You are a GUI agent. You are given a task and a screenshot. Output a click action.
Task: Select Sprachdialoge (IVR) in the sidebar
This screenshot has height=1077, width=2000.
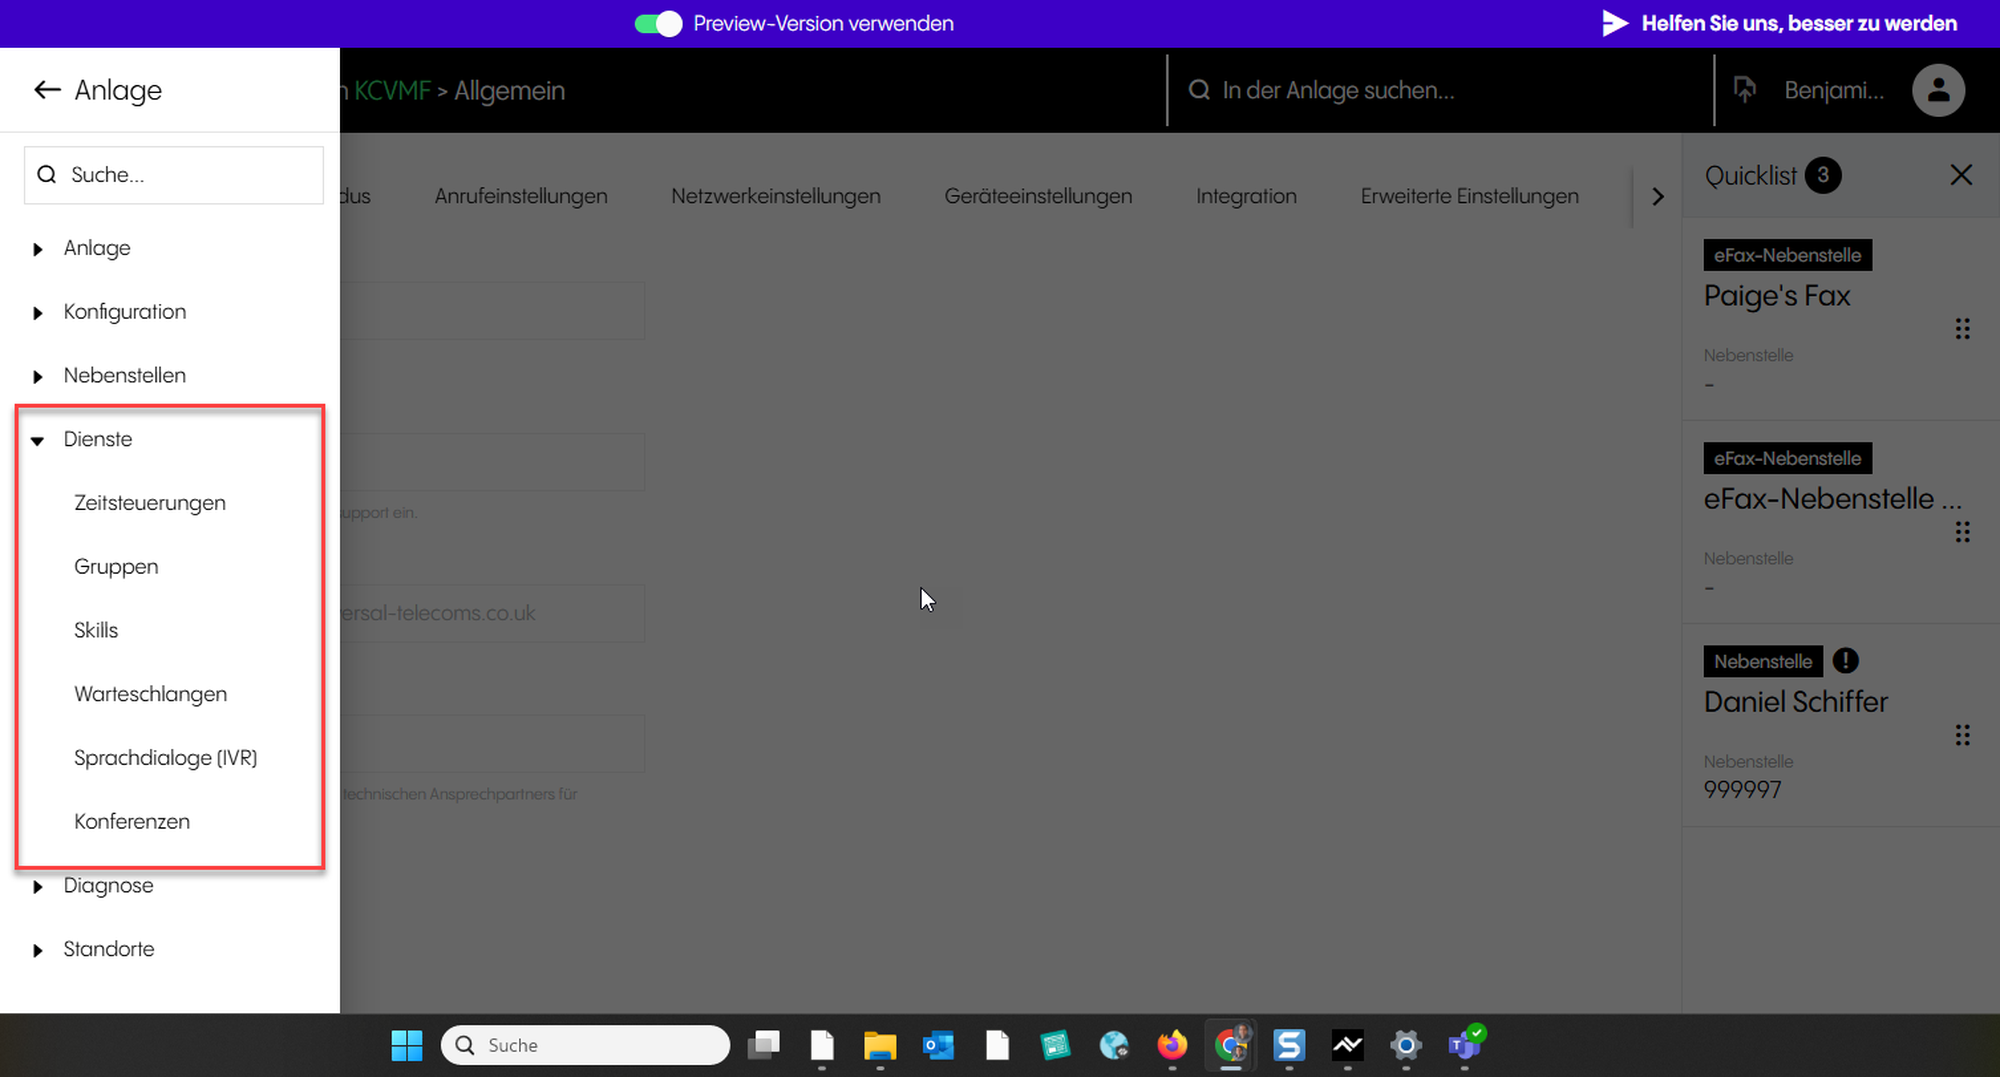[x=165, y=758]
